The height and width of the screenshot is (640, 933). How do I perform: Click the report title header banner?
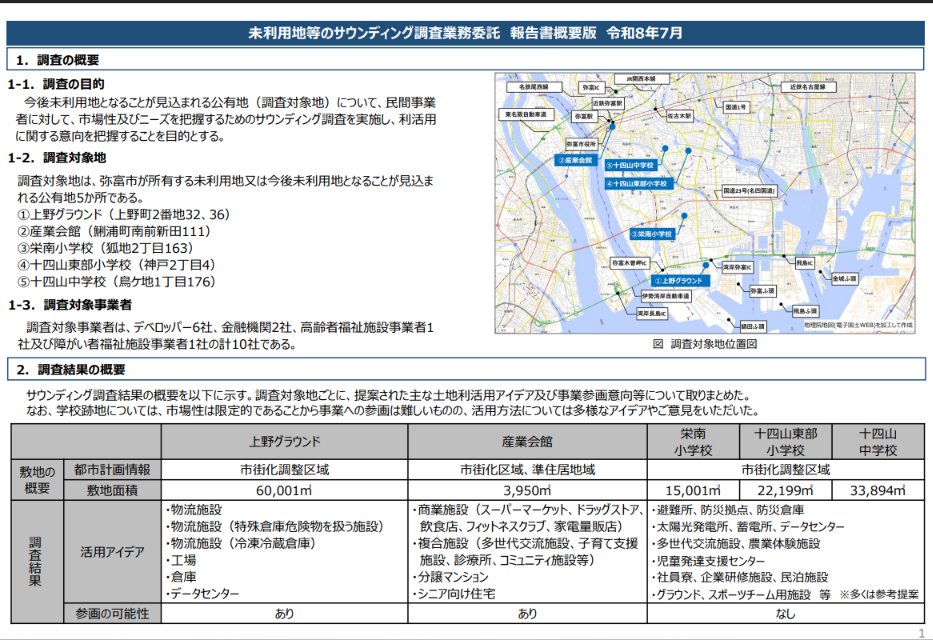coord(466,33)
